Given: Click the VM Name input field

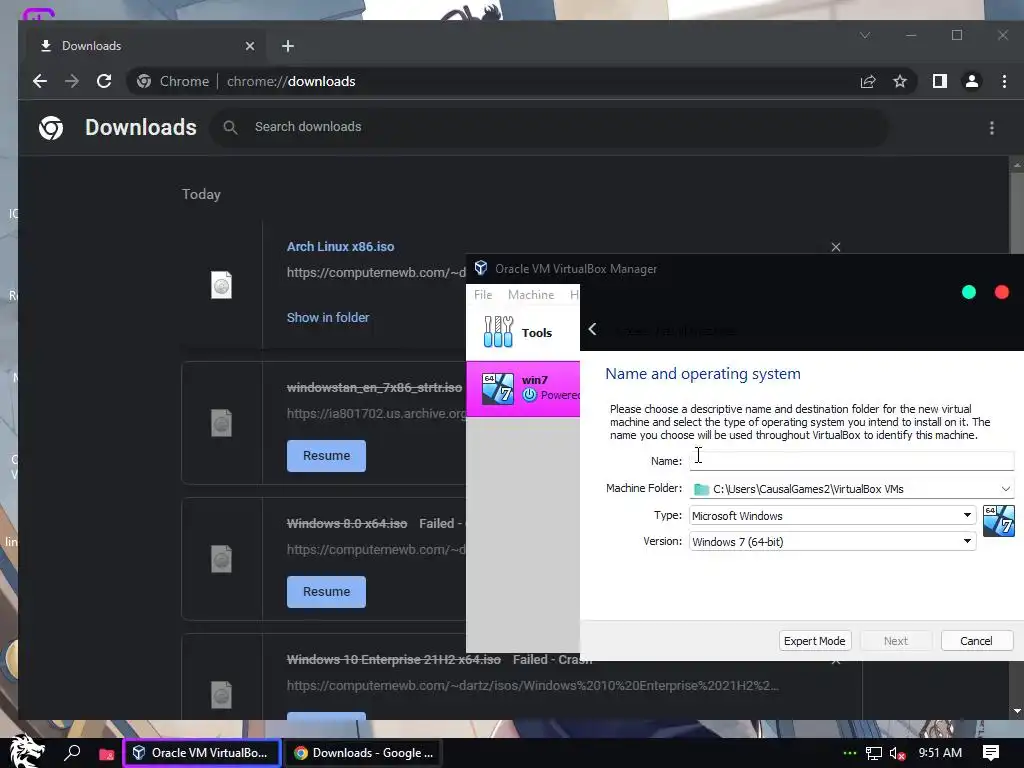Looking at the screenshot, I should click(x=852, y=460).
